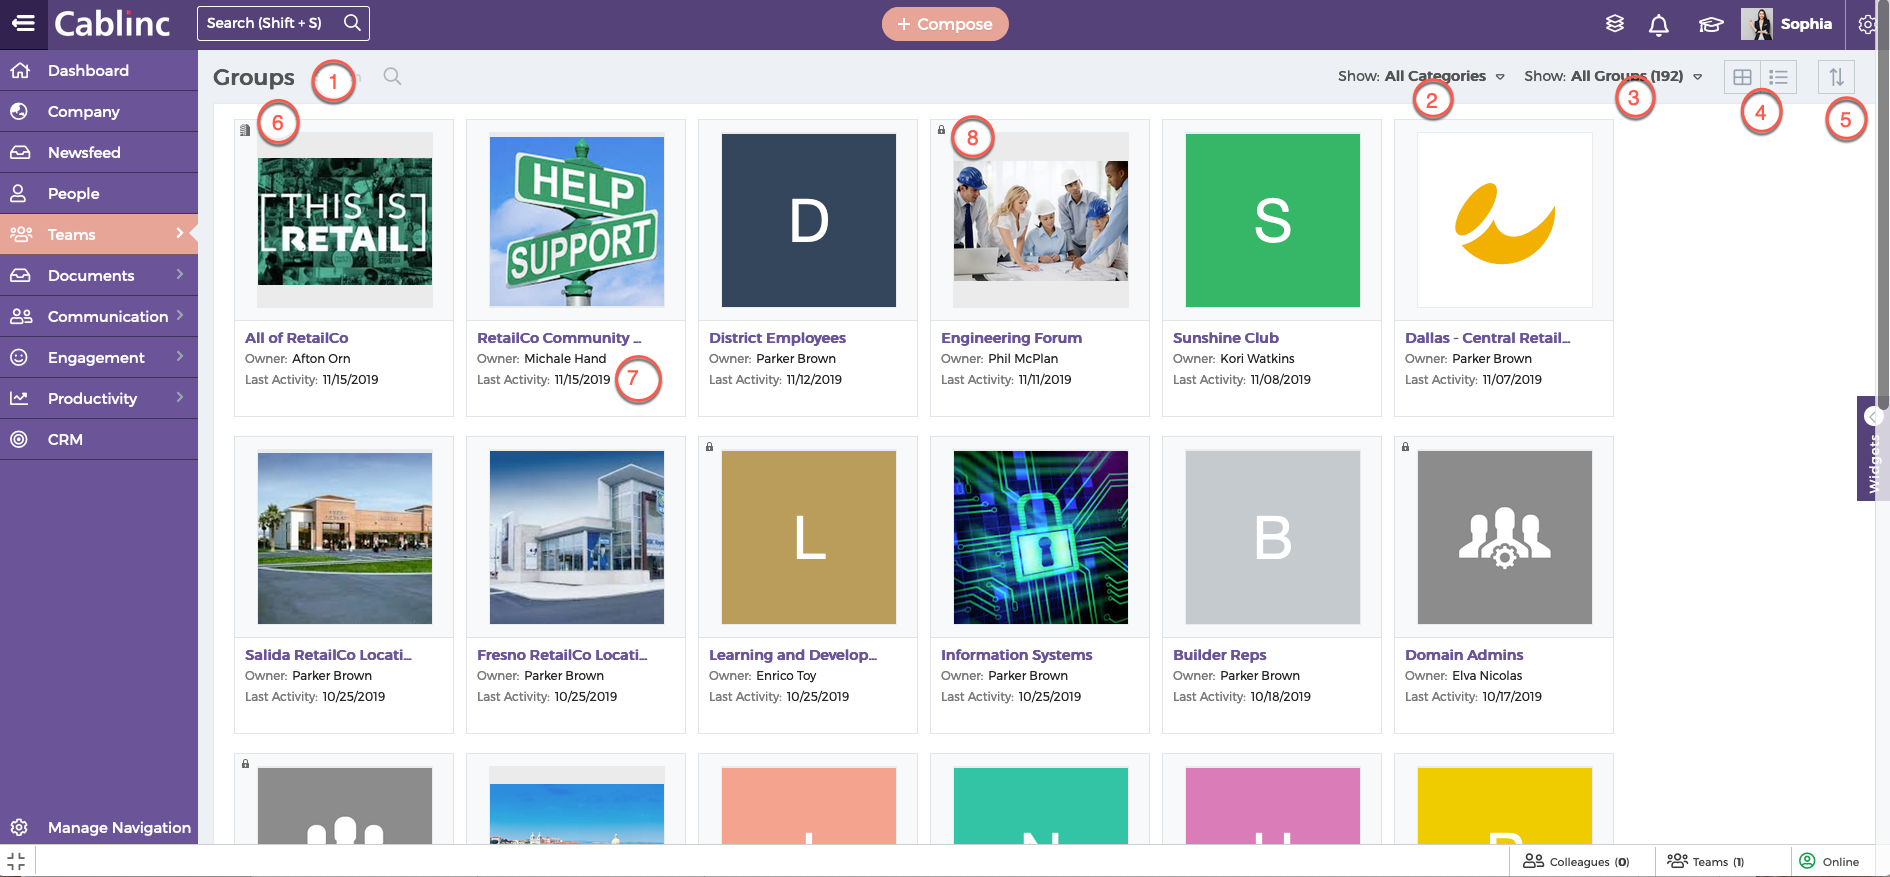Click the green S Sunshine Club tile
Viewport: 1890px width, 877px height.
1273,220
